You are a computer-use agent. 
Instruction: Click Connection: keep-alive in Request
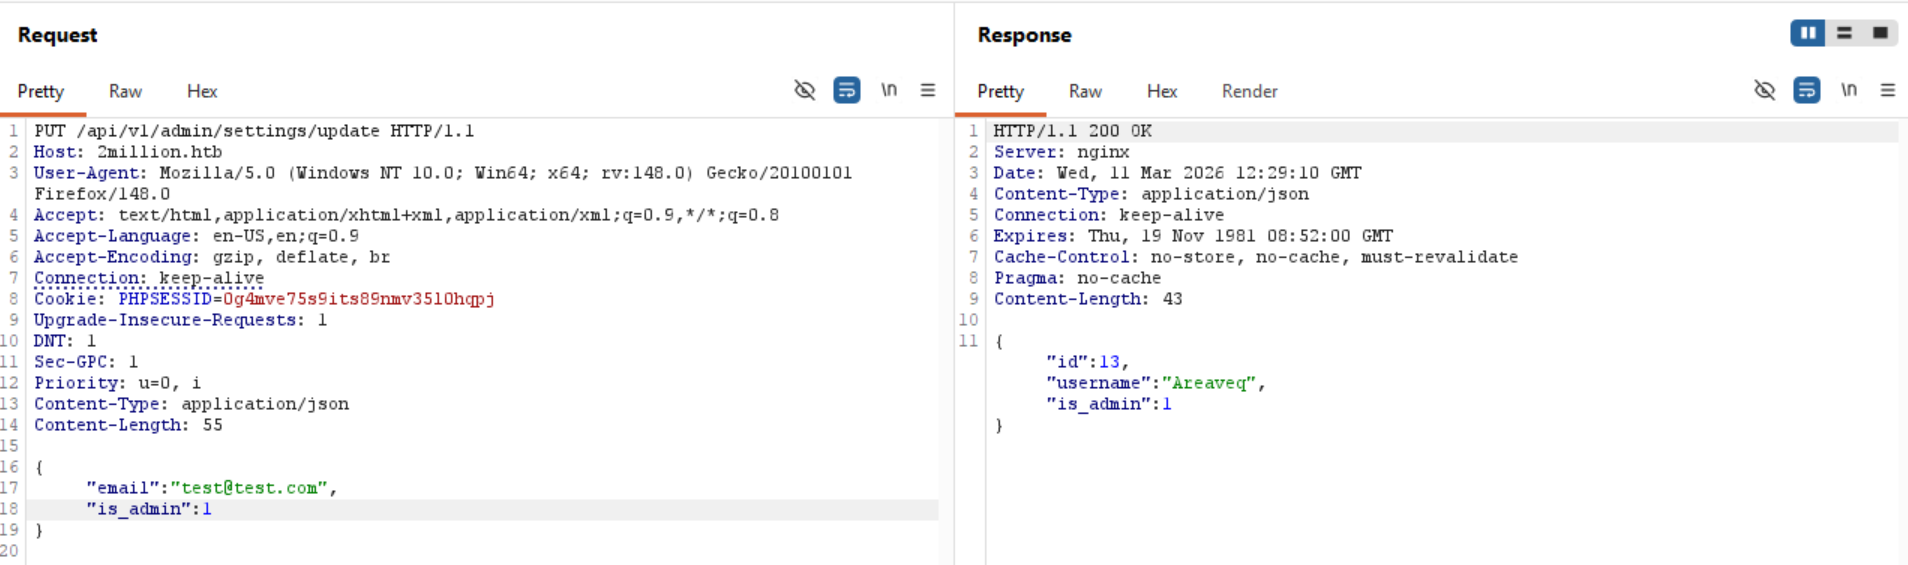coord(149,278)
